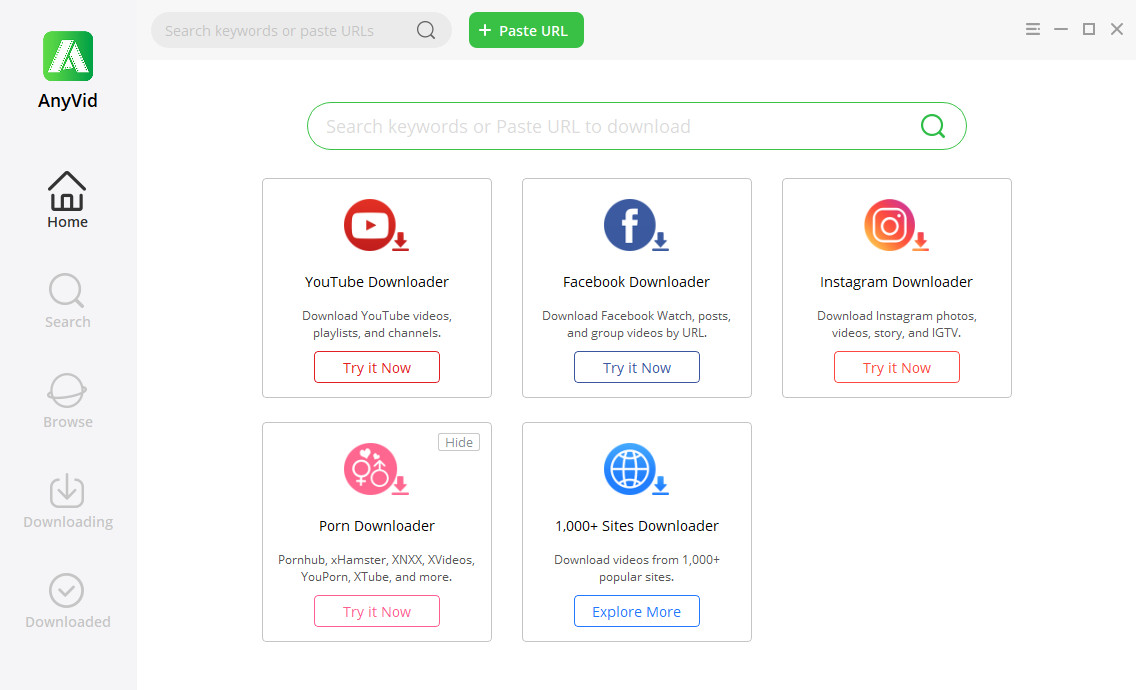Click the YouTube Downloader title

[377, 282]
